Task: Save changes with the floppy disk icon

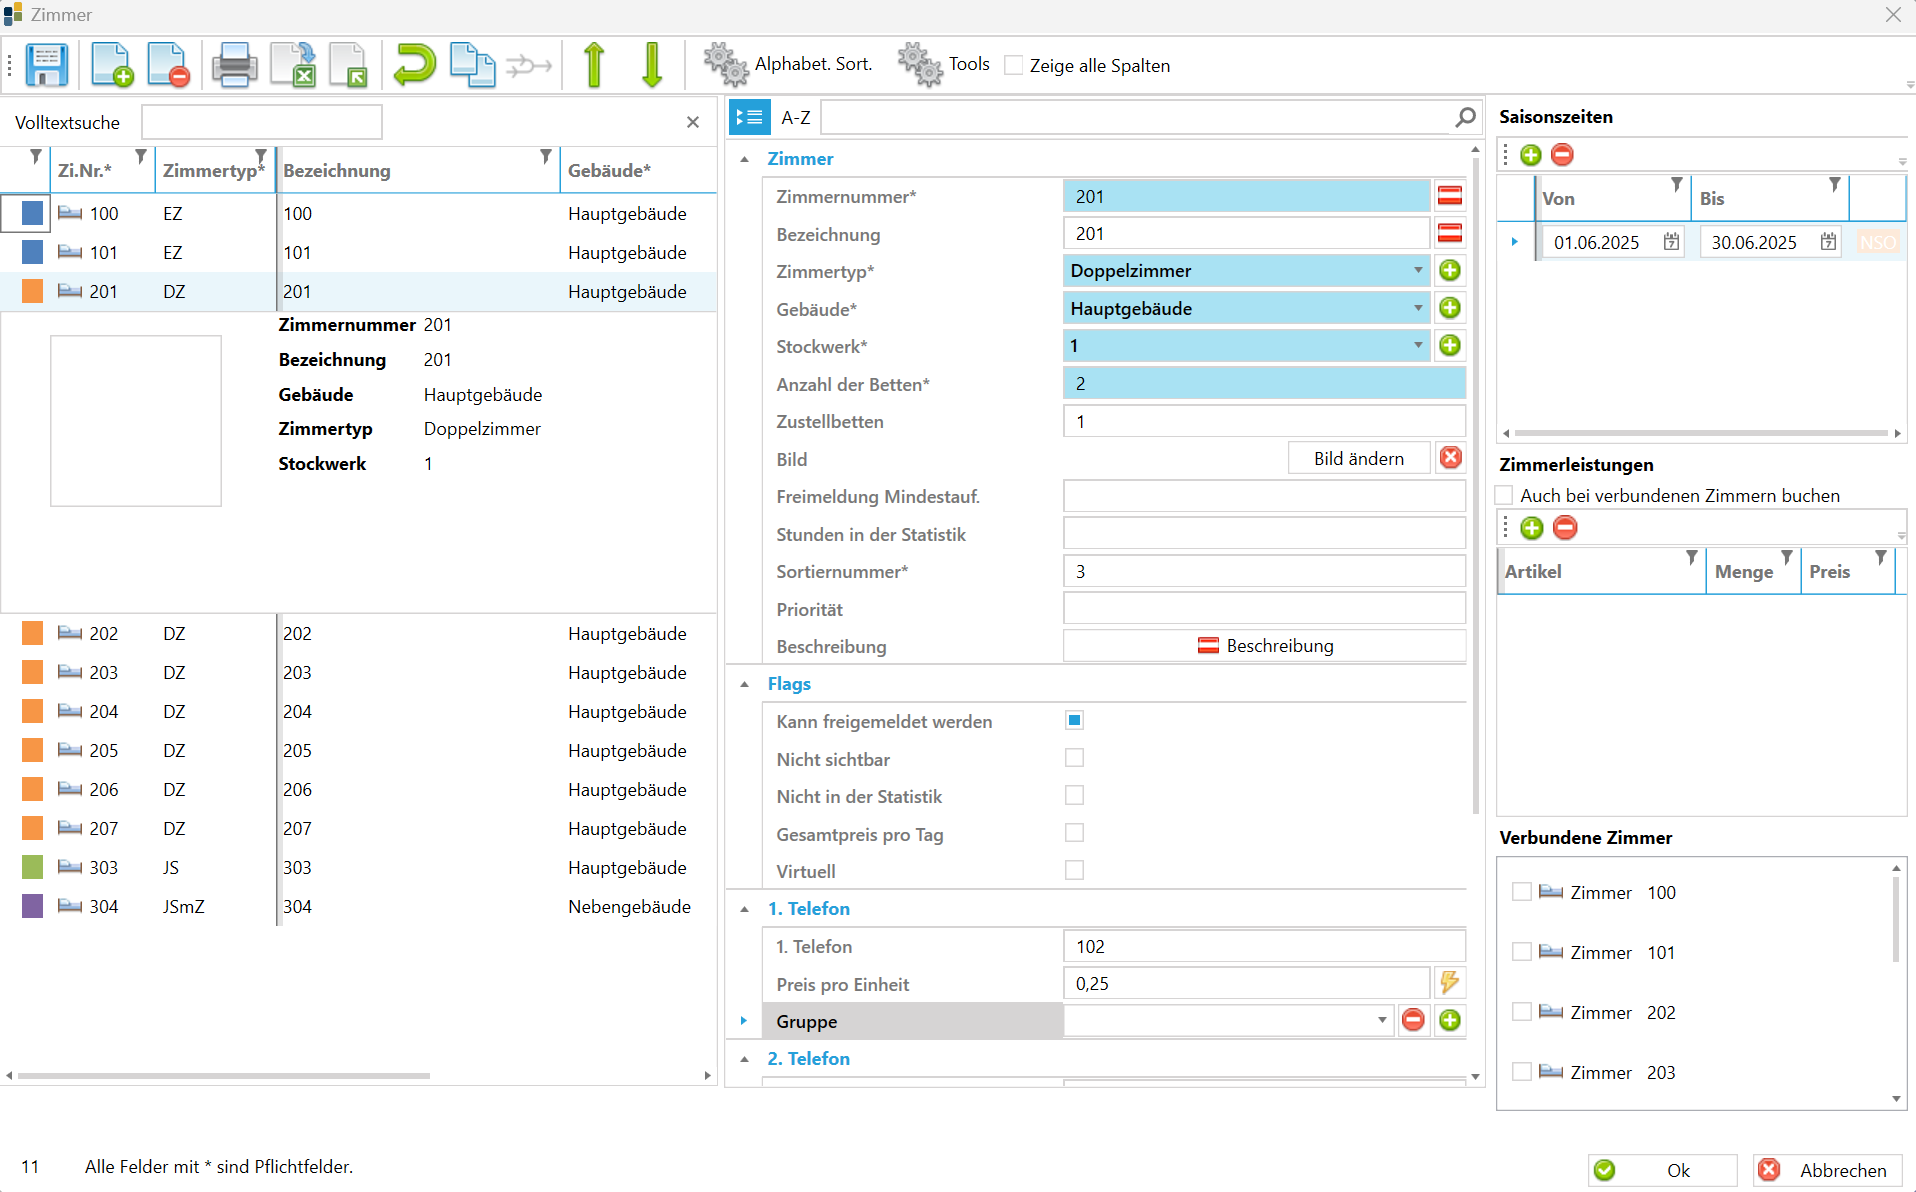Action: [46, 65]
